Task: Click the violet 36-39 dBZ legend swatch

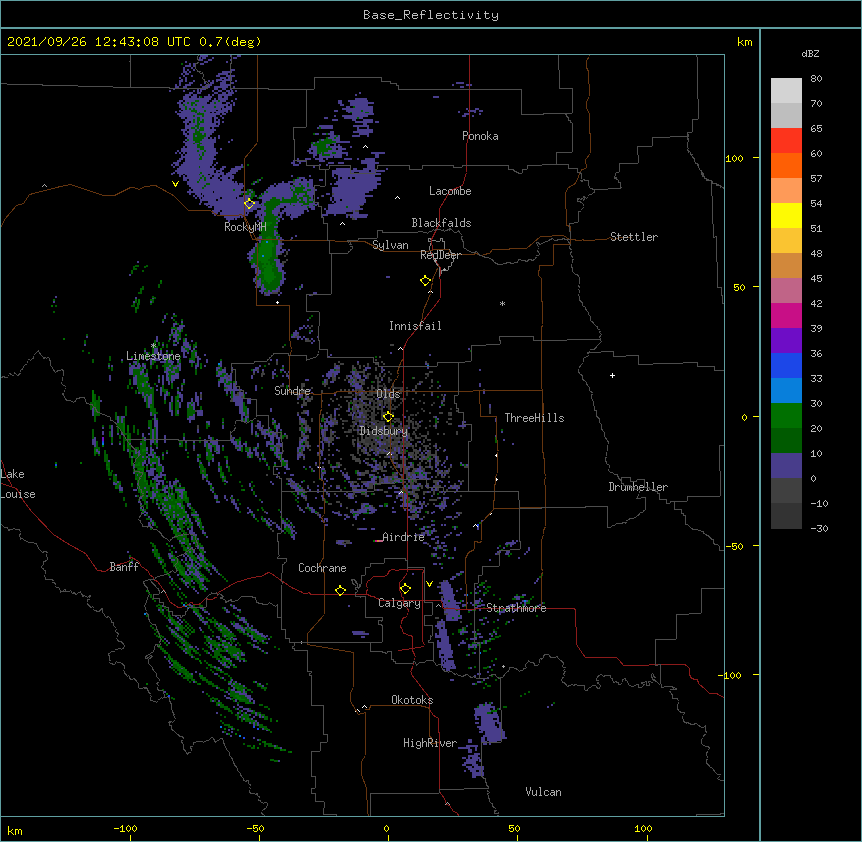Action: pos(786,341)
